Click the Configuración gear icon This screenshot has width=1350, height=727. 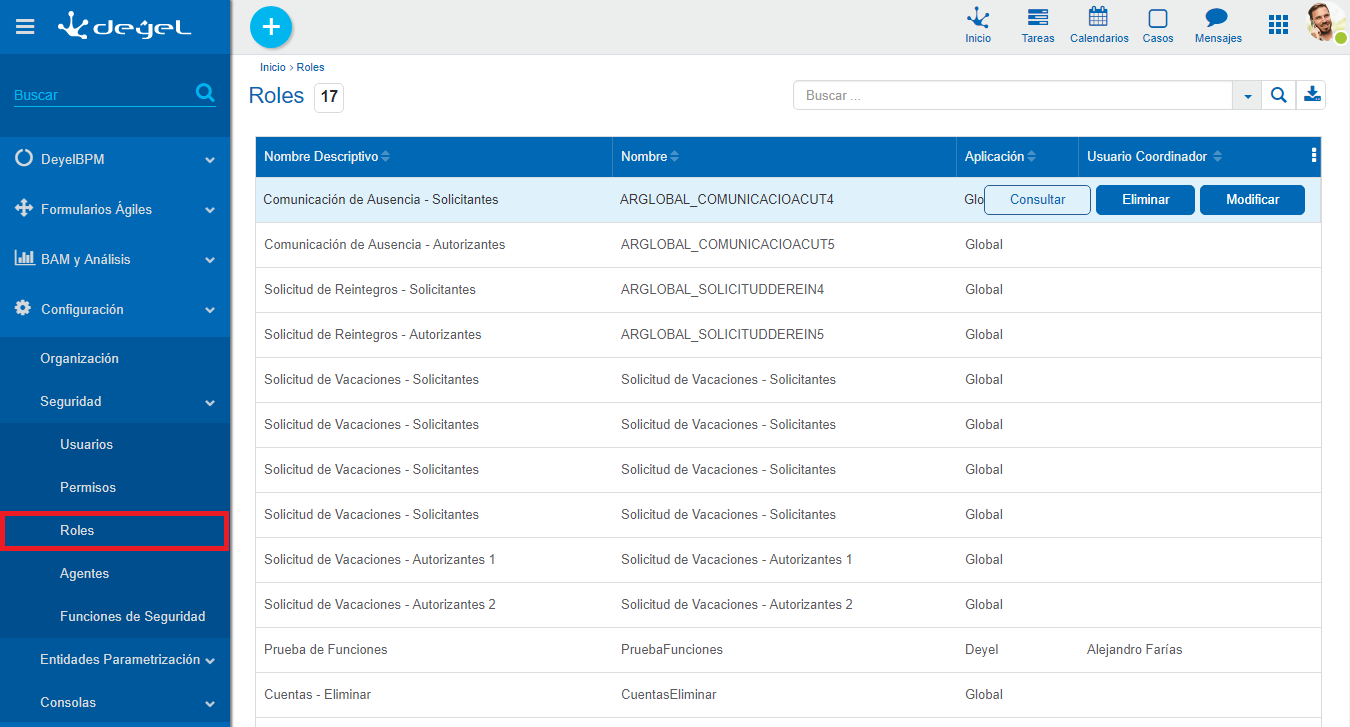[x=23, y=308]
